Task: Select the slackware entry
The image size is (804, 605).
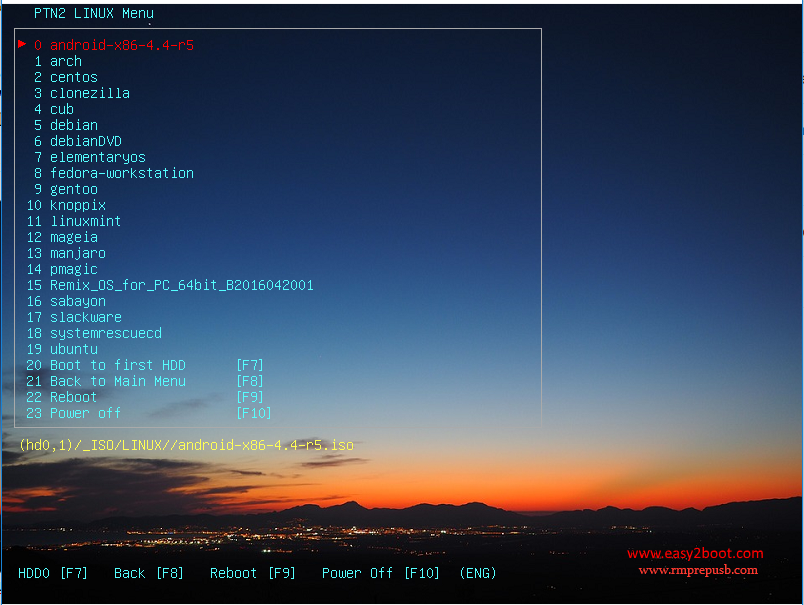Action: 74,317
